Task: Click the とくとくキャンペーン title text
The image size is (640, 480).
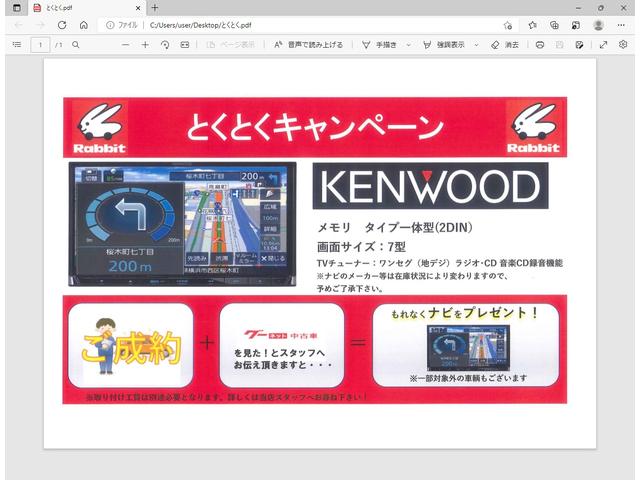Action: click(315, 127)
